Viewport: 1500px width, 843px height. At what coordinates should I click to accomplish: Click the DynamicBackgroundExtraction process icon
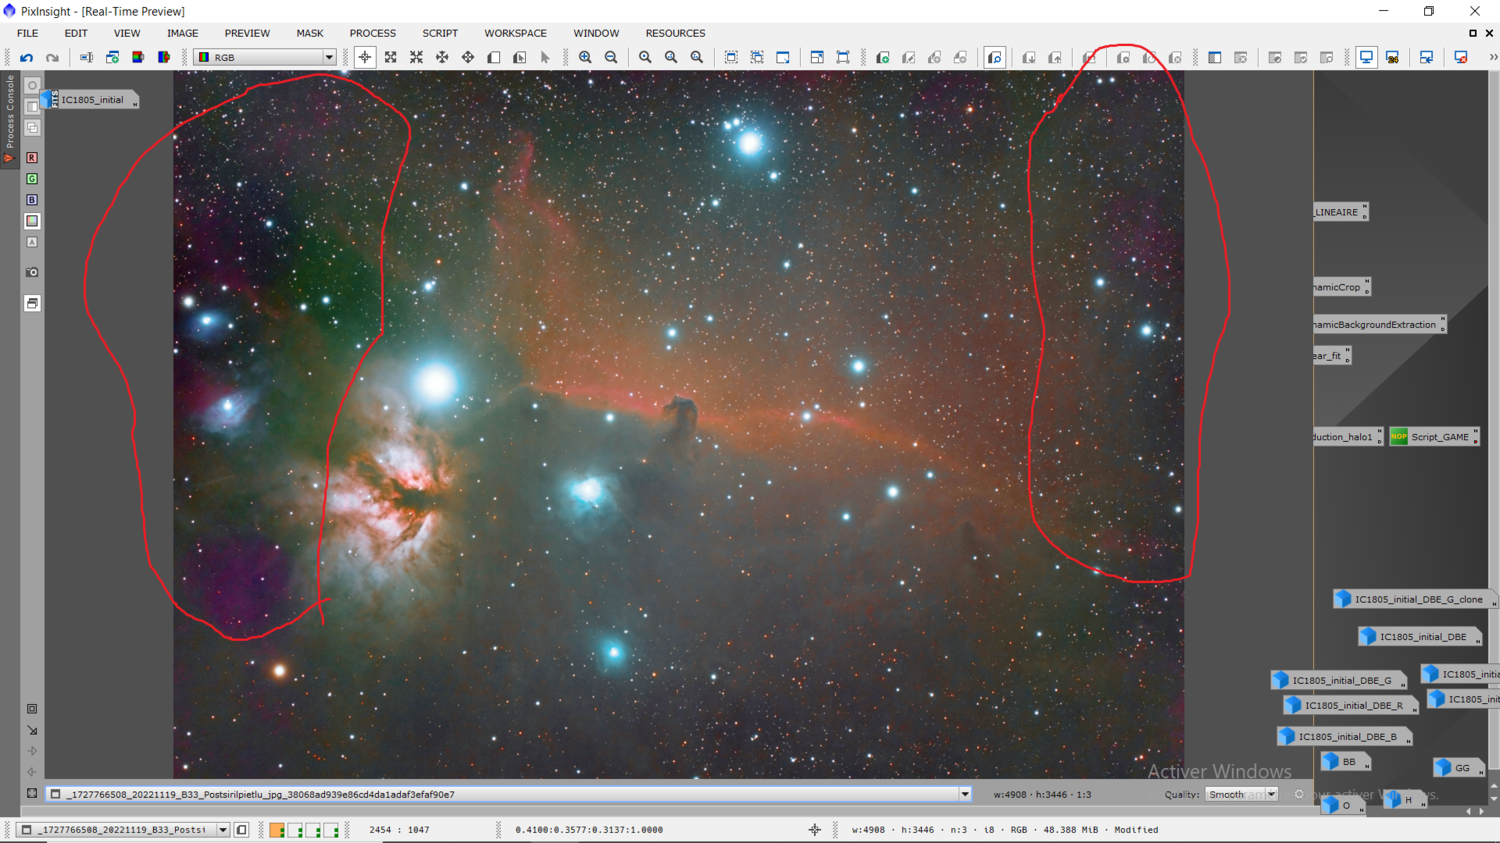coord(1380,324)
